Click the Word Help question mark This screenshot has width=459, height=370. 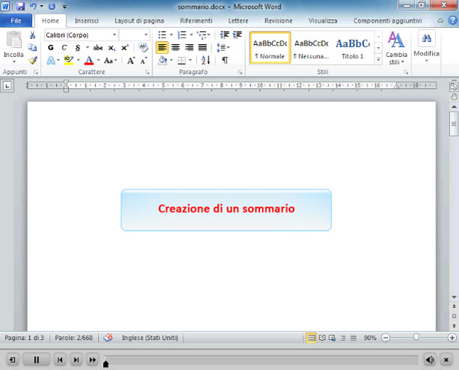click(x=452, y=21)
